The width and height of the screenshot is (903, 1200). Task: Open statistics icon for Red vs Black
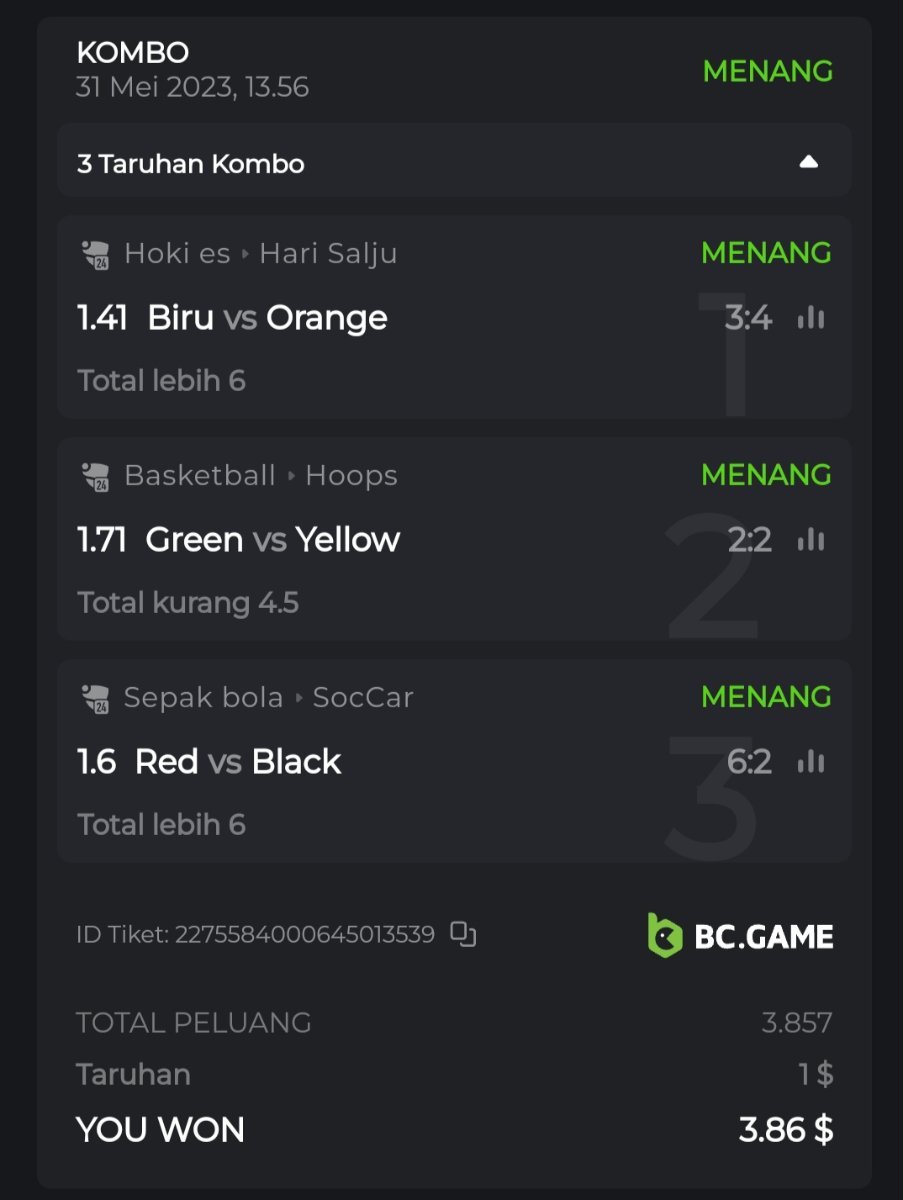(x=811, y=762)
